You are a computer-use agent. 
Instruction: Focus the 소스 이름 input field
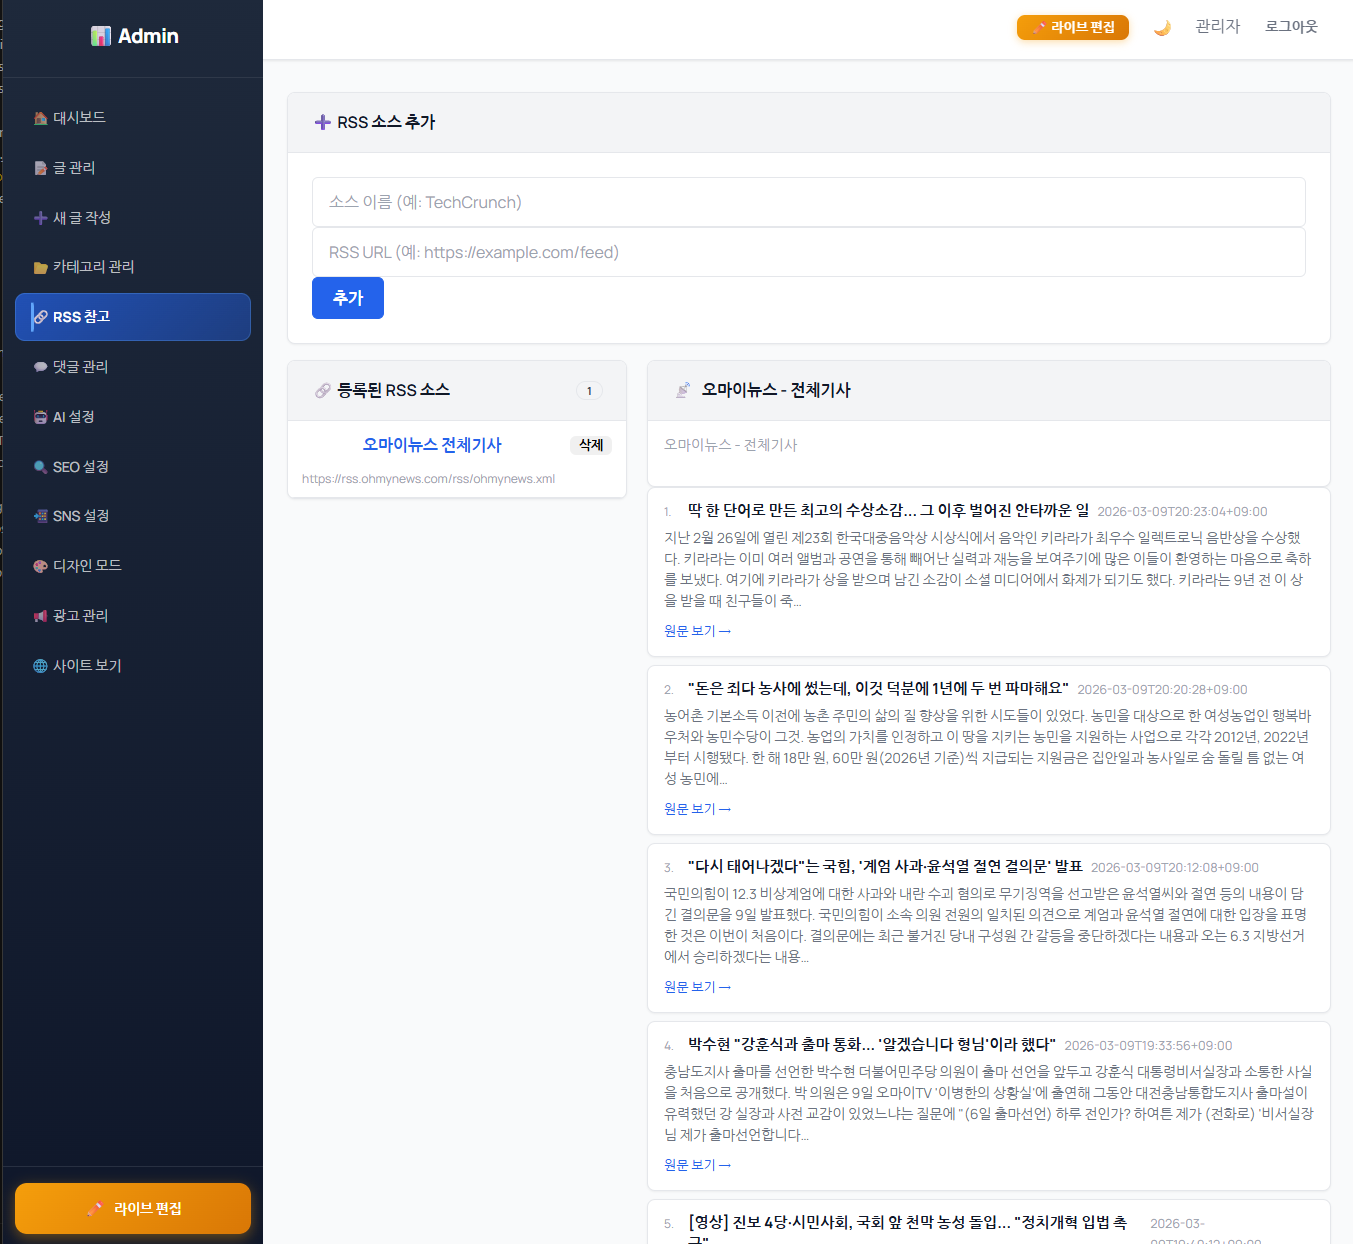click(808, 202)
